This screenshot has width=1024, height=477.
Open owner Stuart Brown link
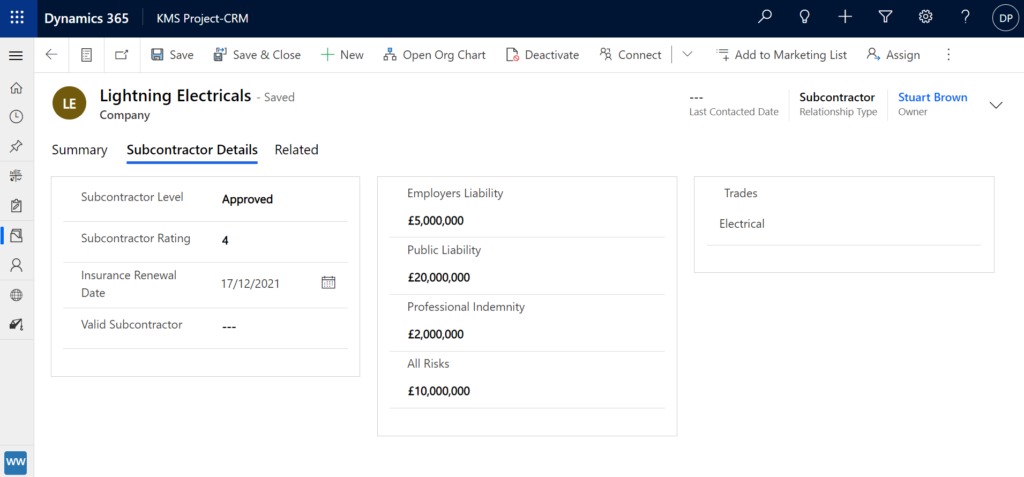(x=933, y=97)
